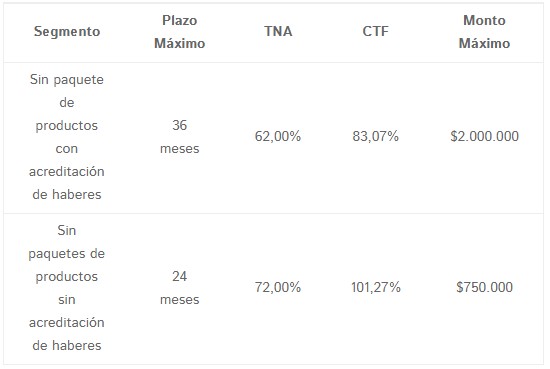
Task: Click the 72,00% TNA value
Action: click(x=278, y=287)
